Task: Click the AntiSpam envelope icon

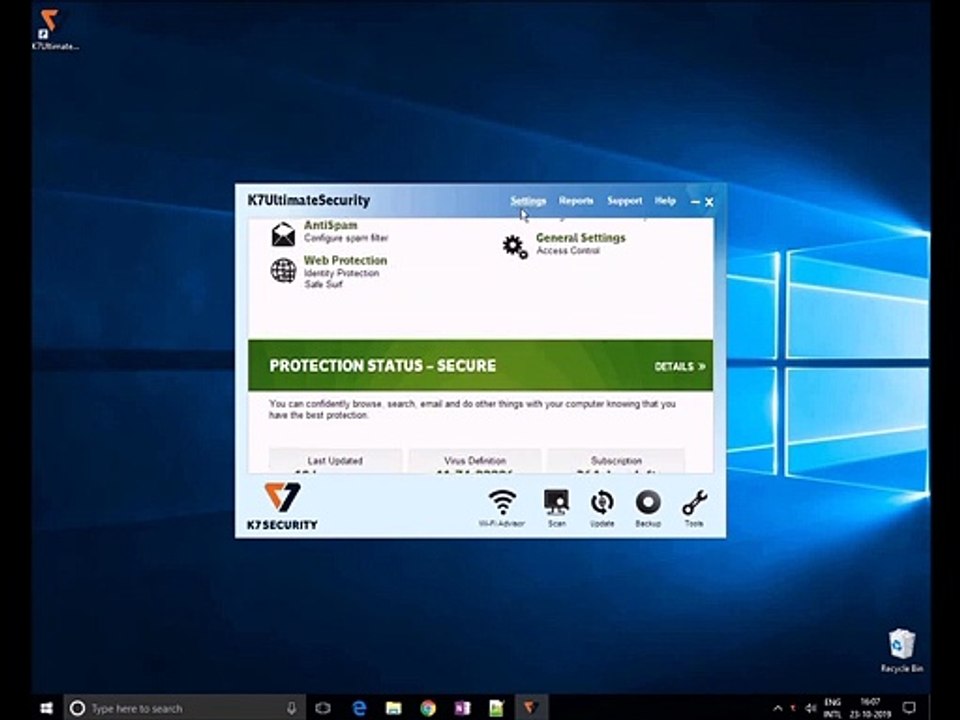Action: click(283, 234)
